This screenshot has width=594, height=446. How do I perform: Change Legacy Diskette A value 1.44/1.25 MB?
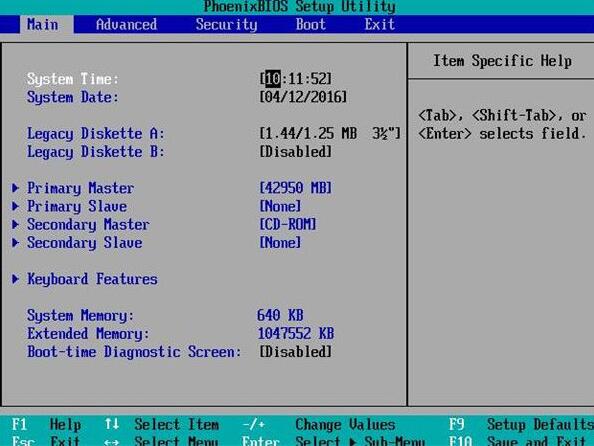click(x=330, y=133)
